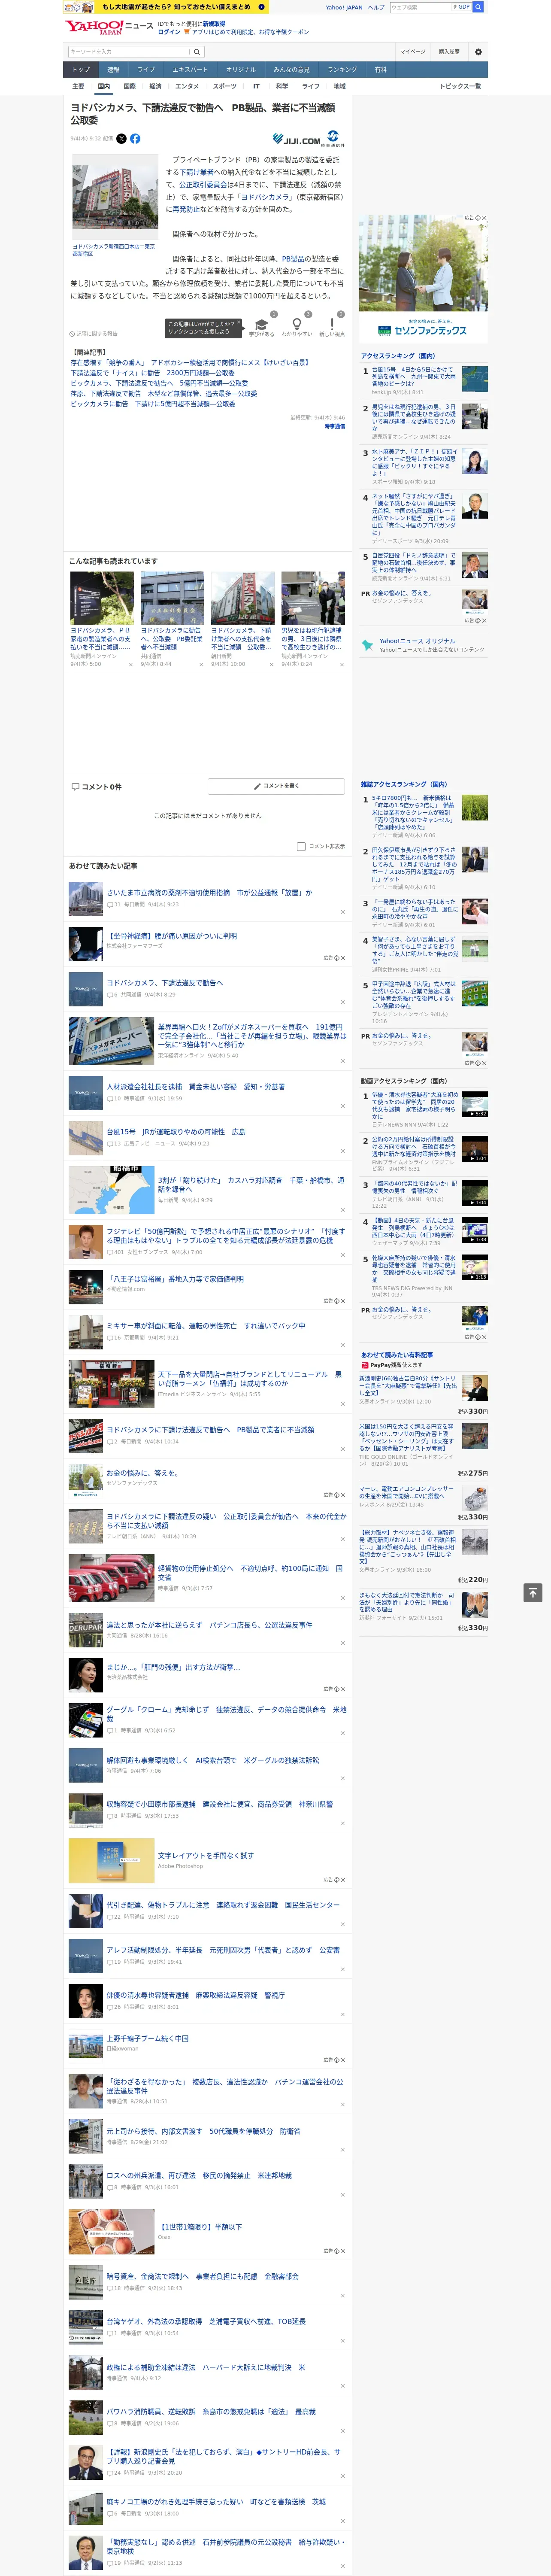Click the コメントを書く button

[x=276, y=786]
